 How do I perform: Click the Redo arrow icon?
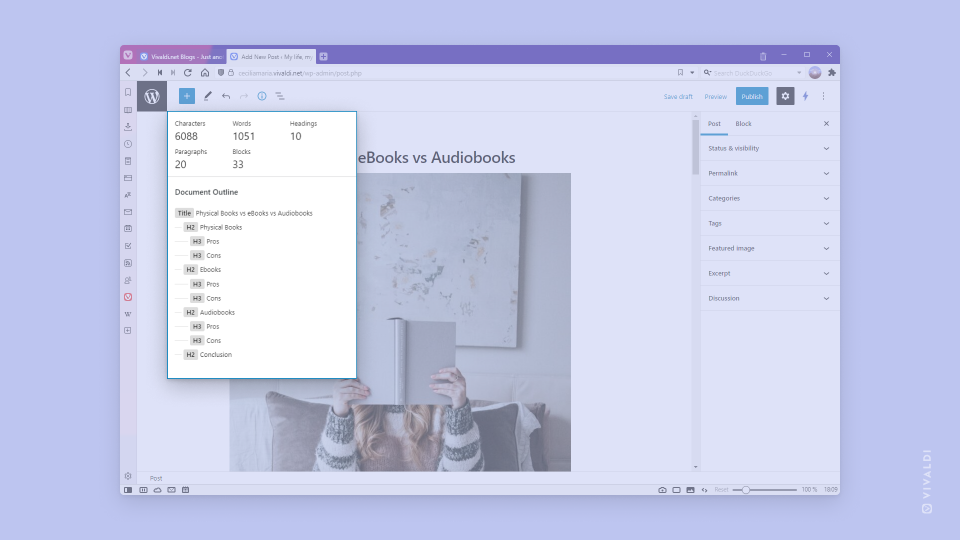coord(244,96)
